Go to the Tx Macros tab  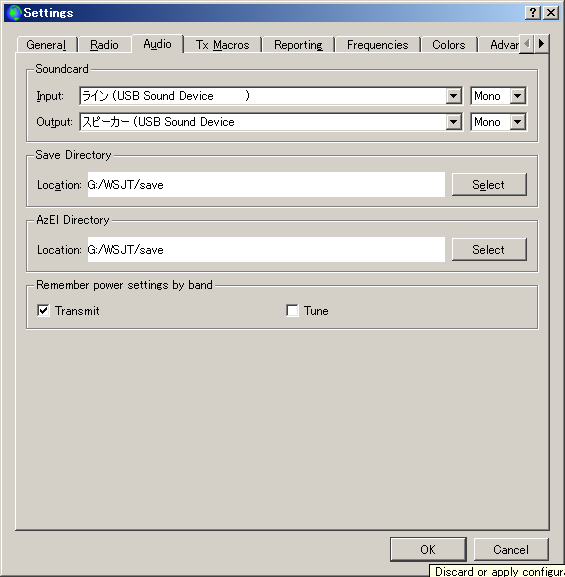click(223, 45)
